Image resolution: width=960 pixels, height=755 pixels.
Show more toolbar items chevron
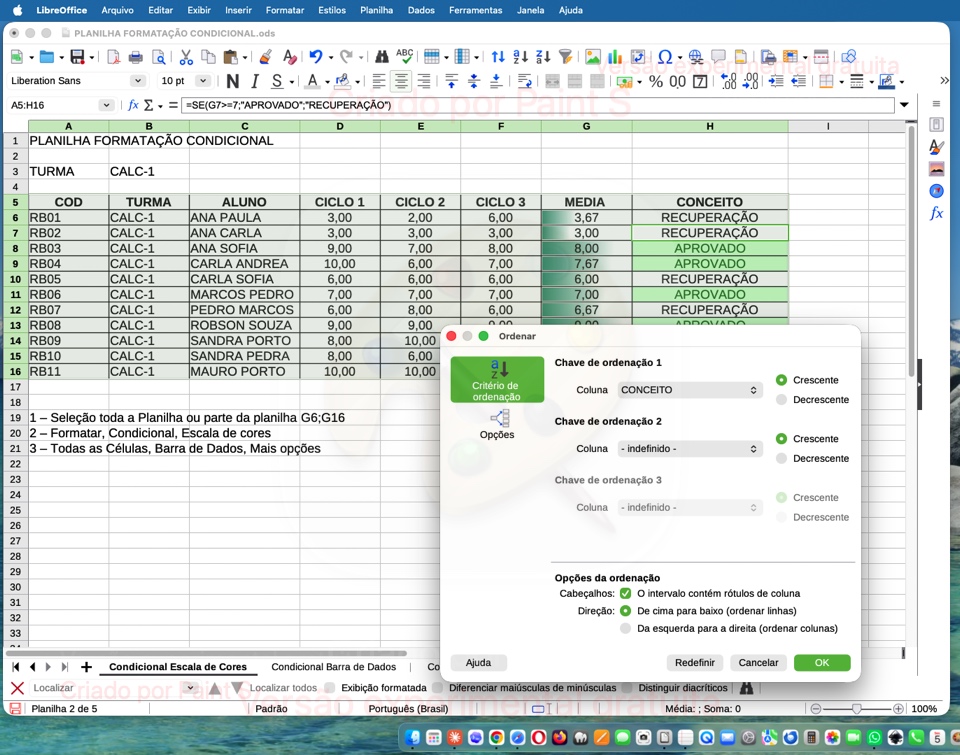point(944,81)
